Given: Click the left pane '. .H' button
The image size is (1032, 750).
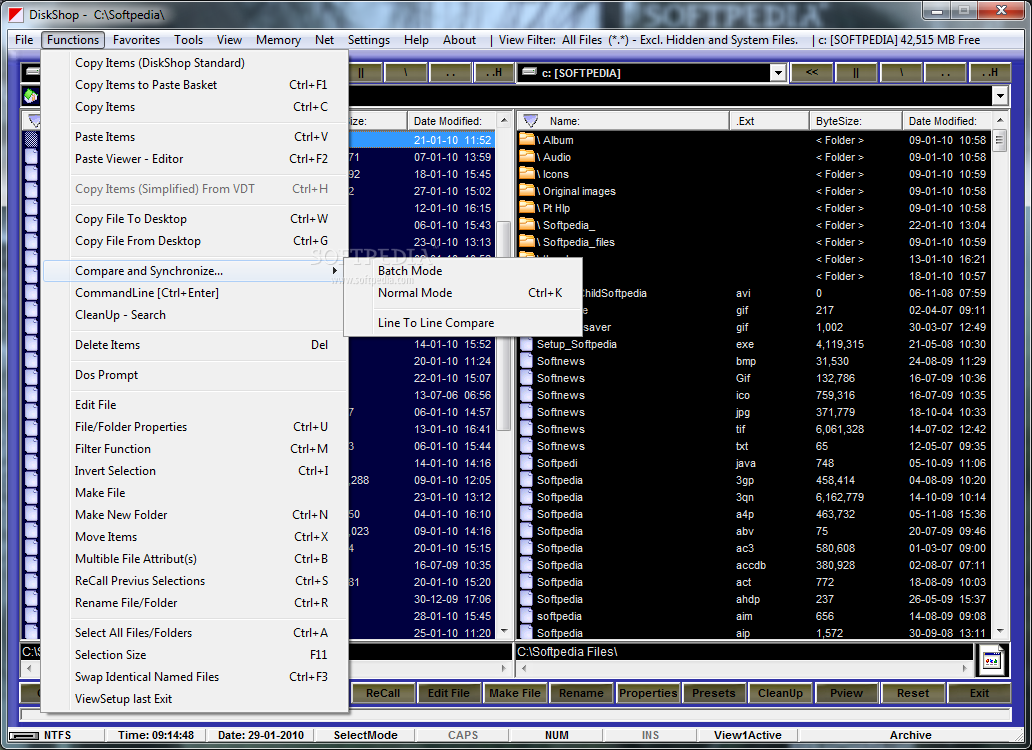Looking at the screenshot, I should 494,72.
